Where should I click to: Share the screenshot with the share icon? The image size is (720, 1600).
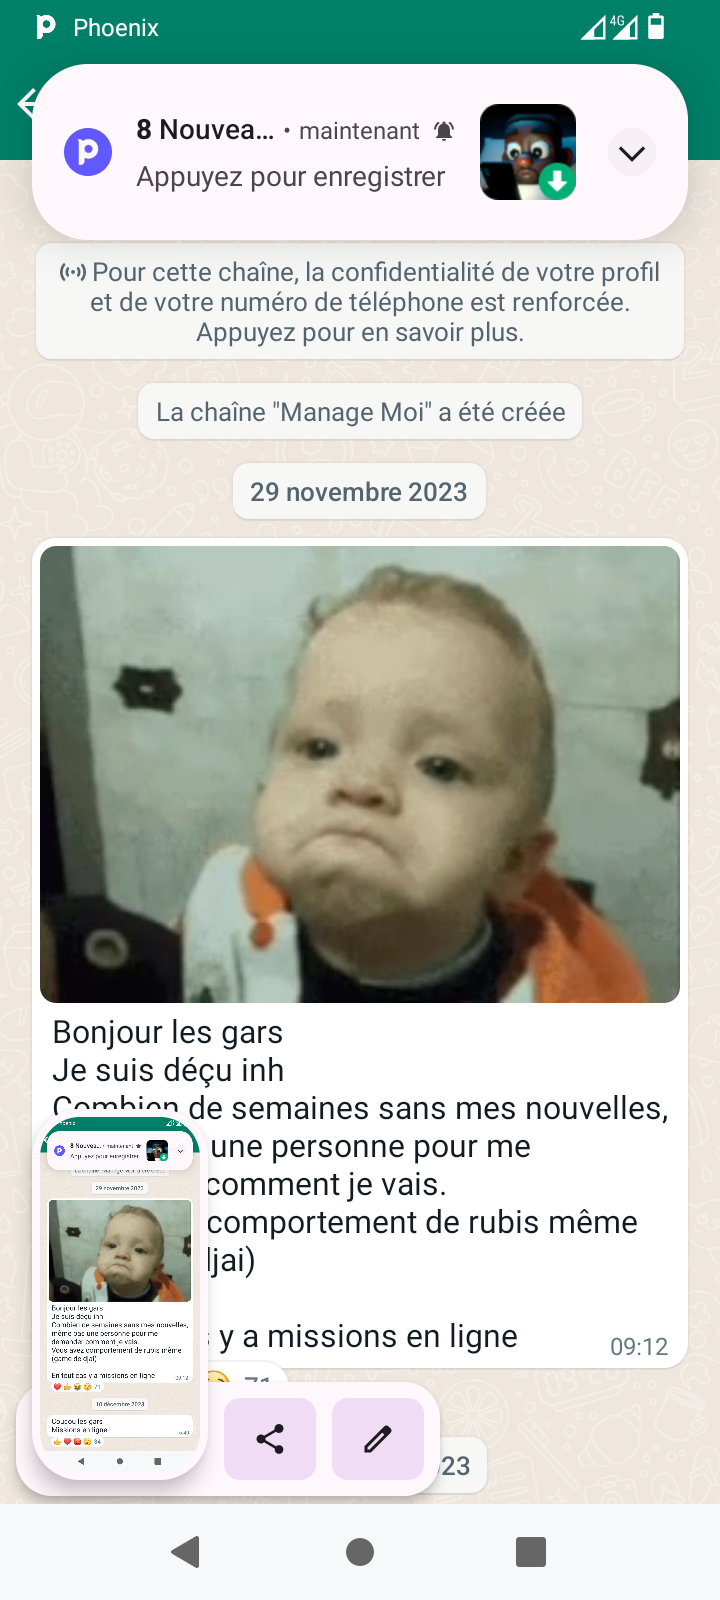point(270,1439)
